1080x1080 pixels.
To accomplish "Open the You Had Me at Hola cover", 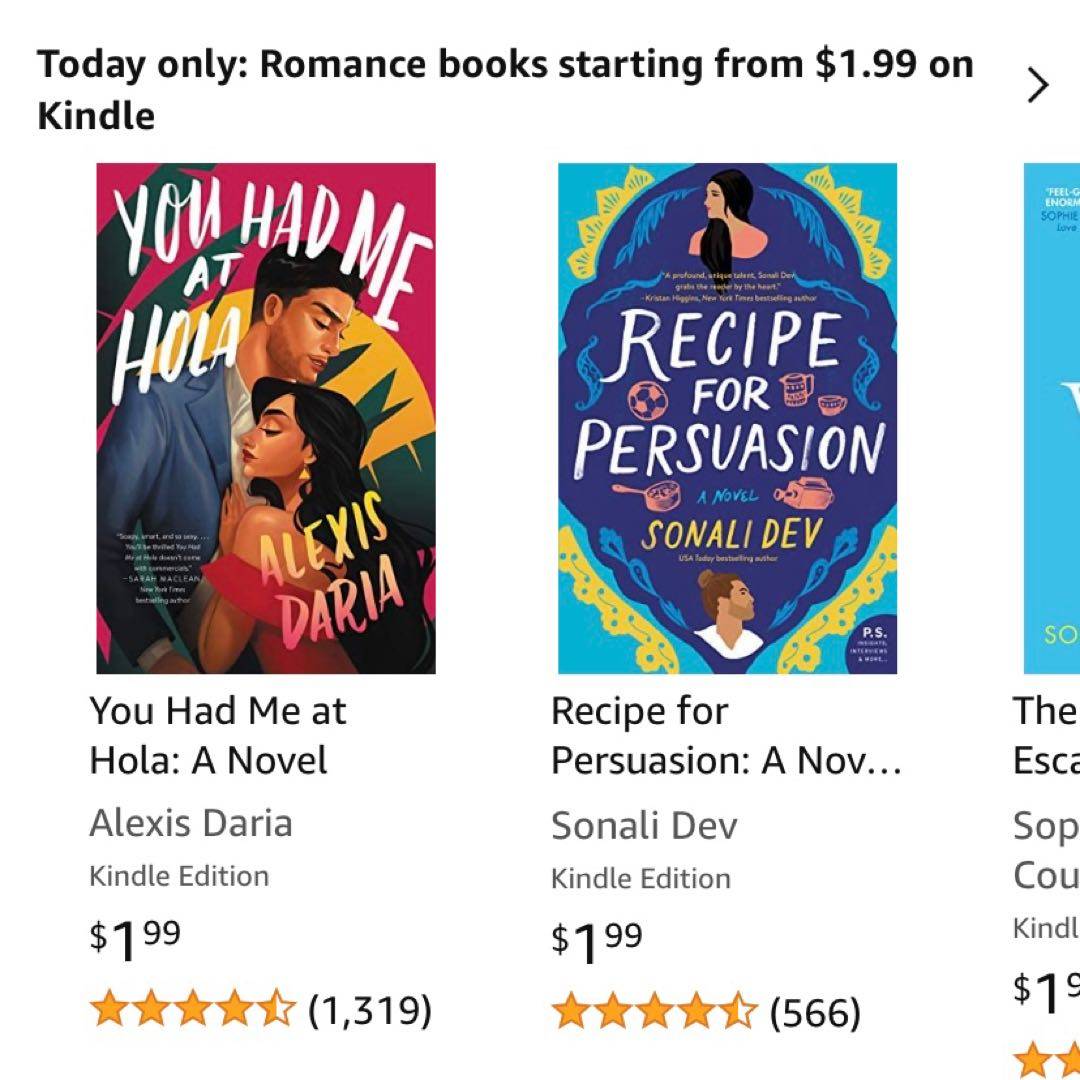I will point(266,418).
